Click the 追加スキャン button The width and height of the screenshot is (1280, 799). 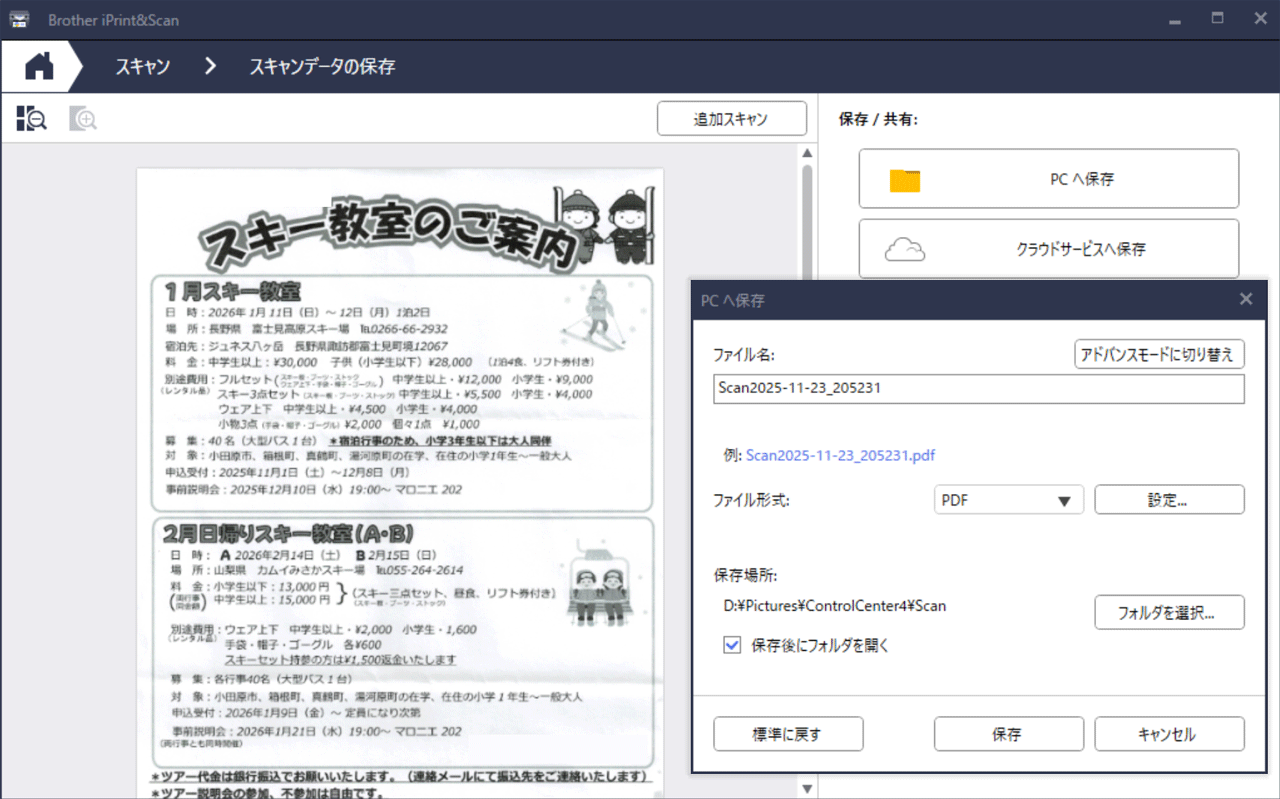coord(731,118)
